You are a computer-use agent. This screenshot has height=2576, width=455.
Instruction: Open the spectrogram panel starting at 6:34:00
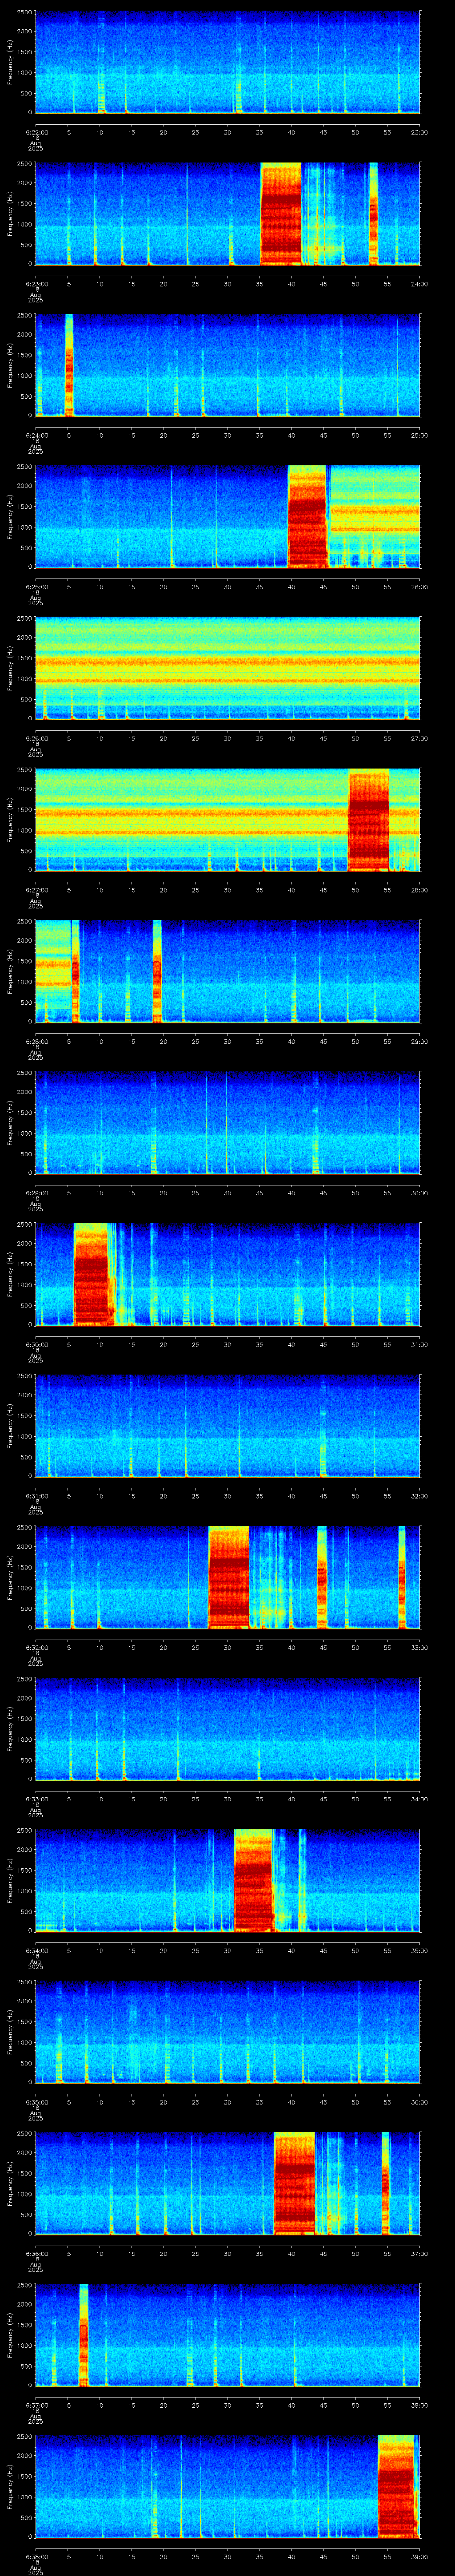228,1880
